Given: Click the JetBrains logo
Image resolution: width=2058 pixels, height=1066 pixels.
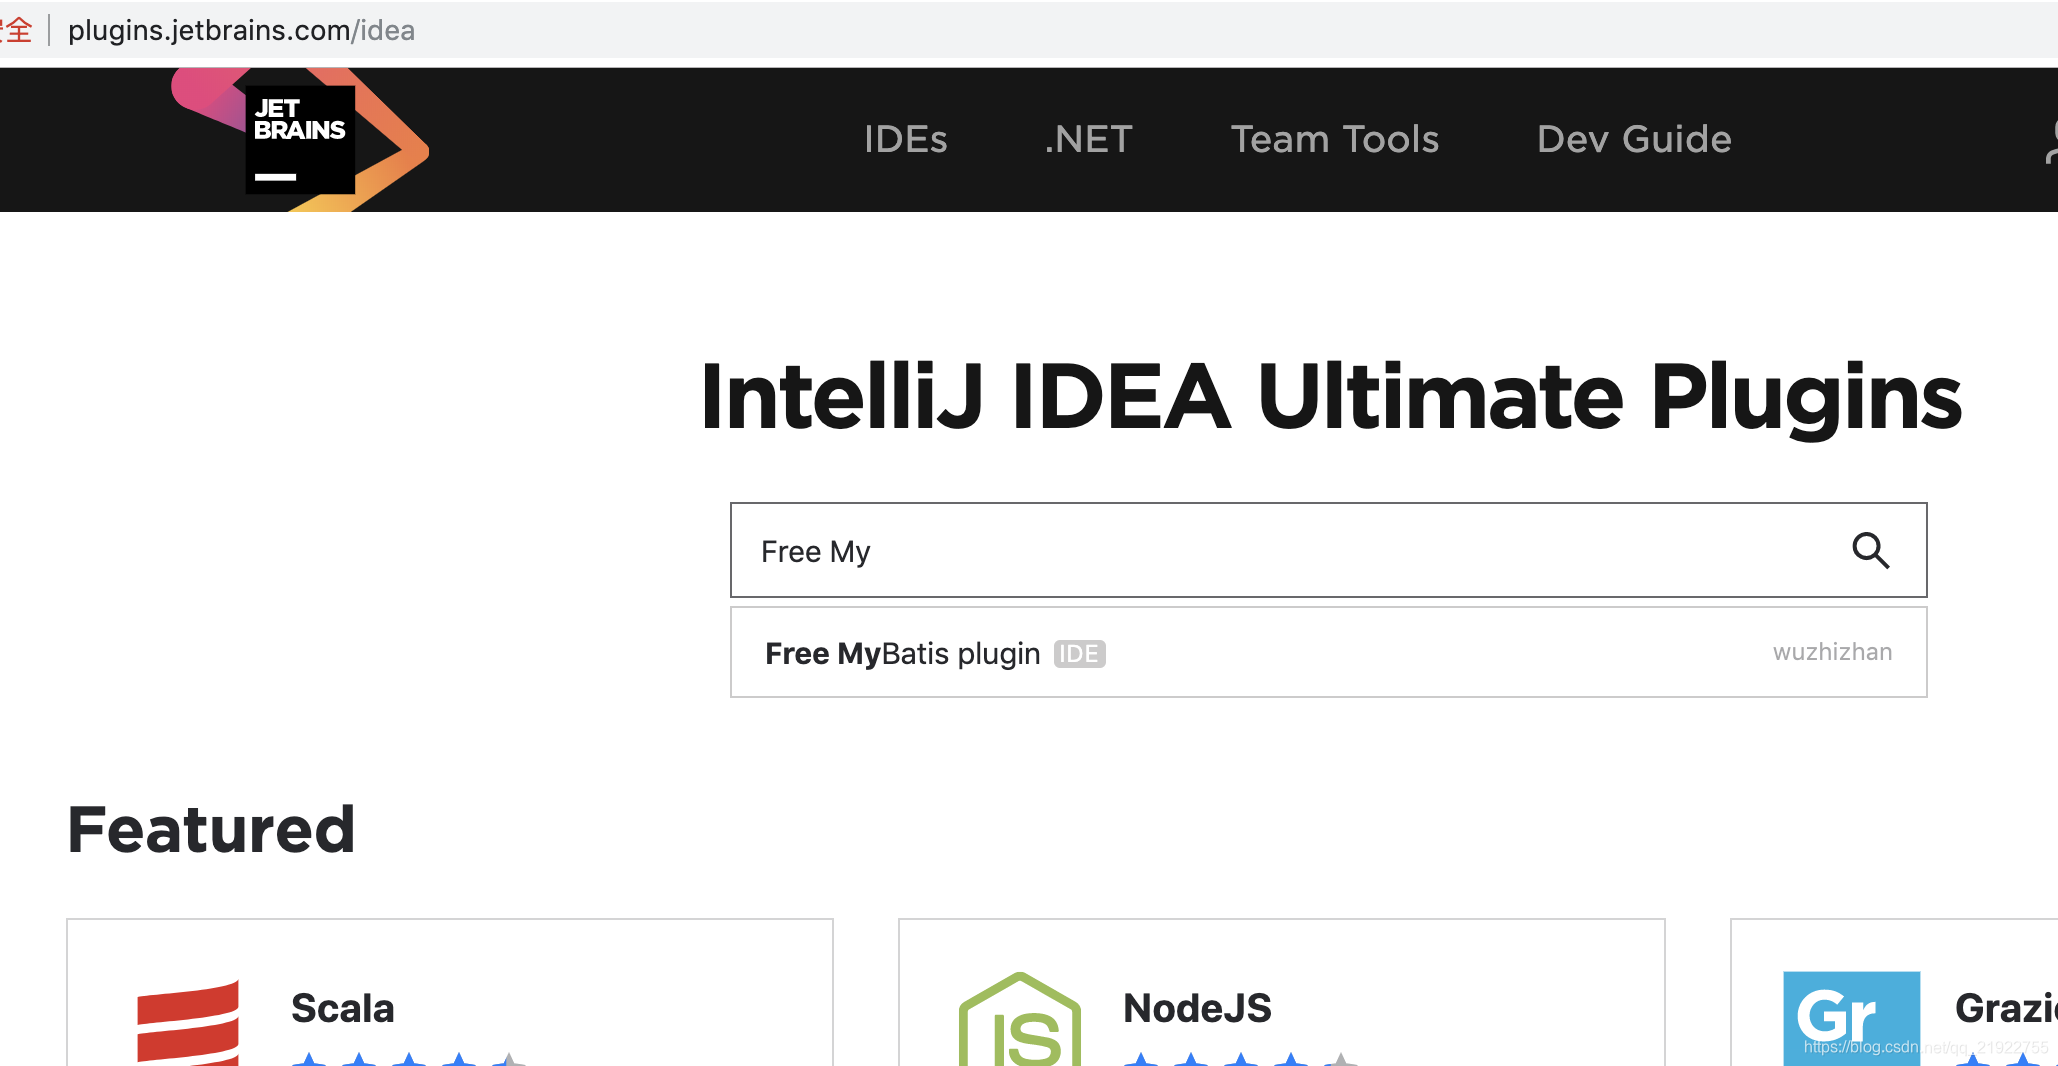Looking at the screenshot, I should tap(299, 138).
